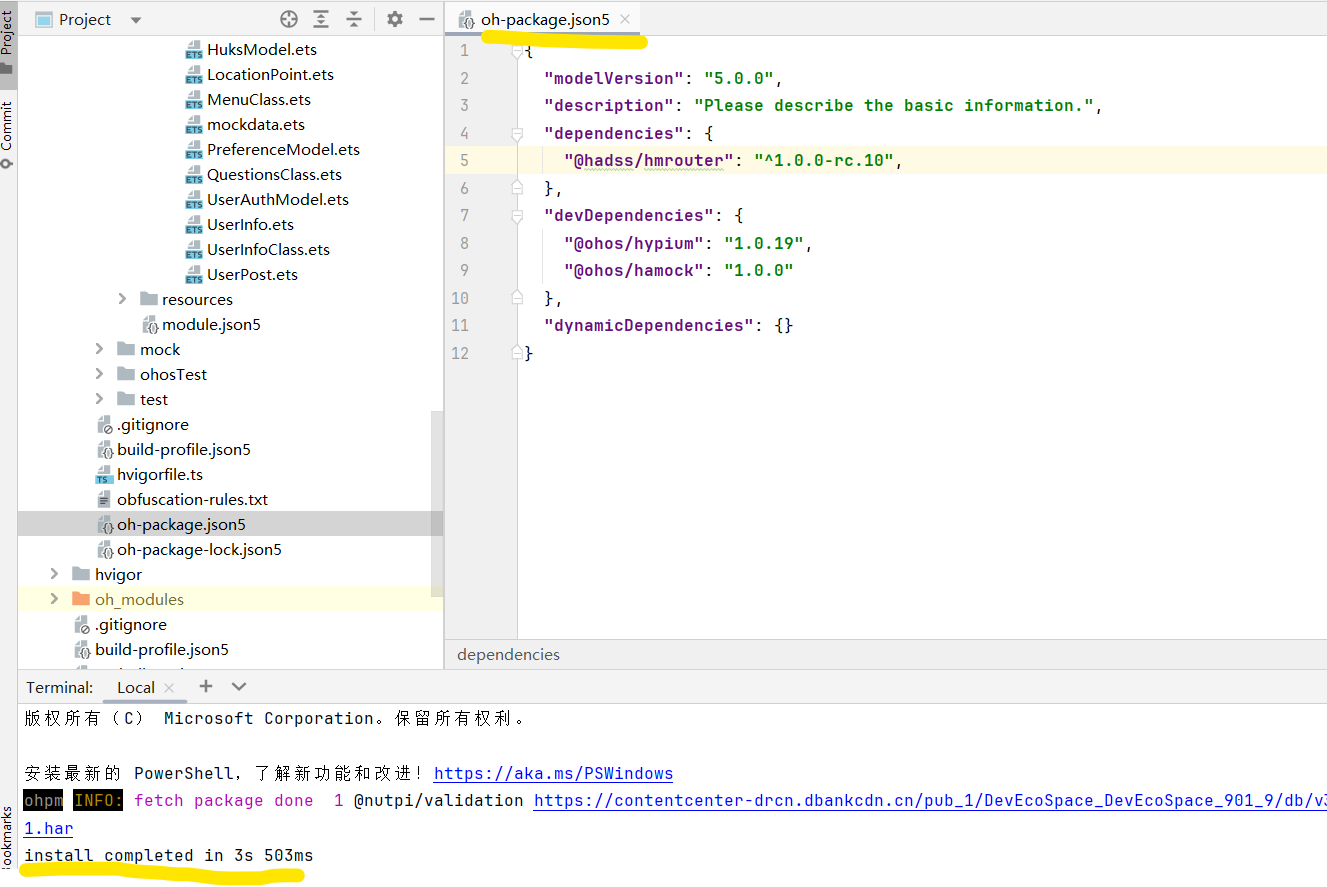Expand the resources folder
1327x887 pixels.
(121, 298)
